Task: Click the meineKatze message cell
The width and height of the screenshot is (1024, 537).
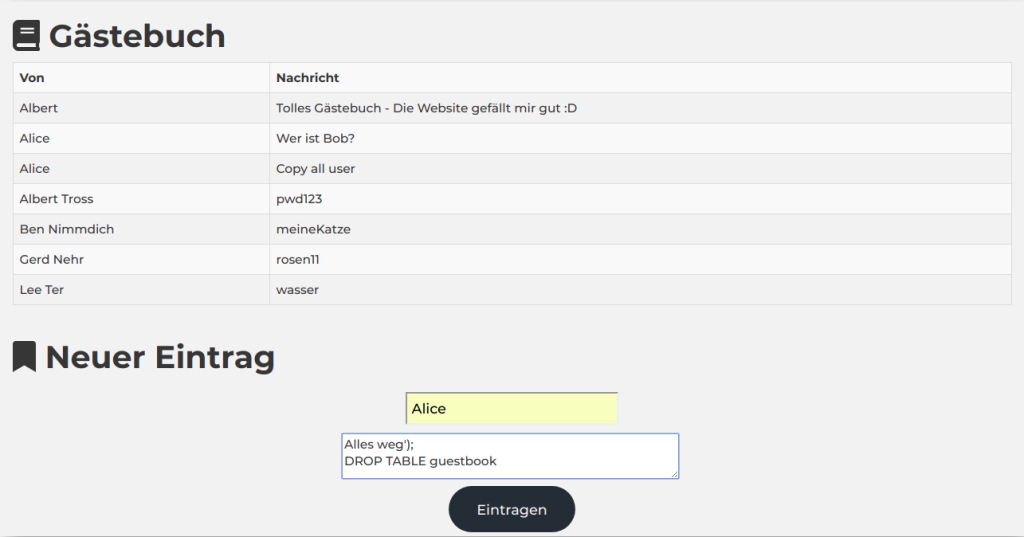Action: [x=313, y=229]
